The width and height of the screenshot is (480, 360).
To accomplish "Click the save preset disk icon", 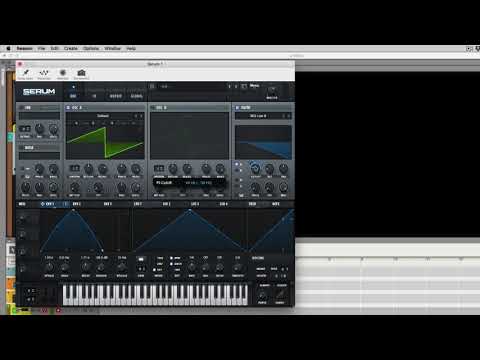I will pos(244,86).
